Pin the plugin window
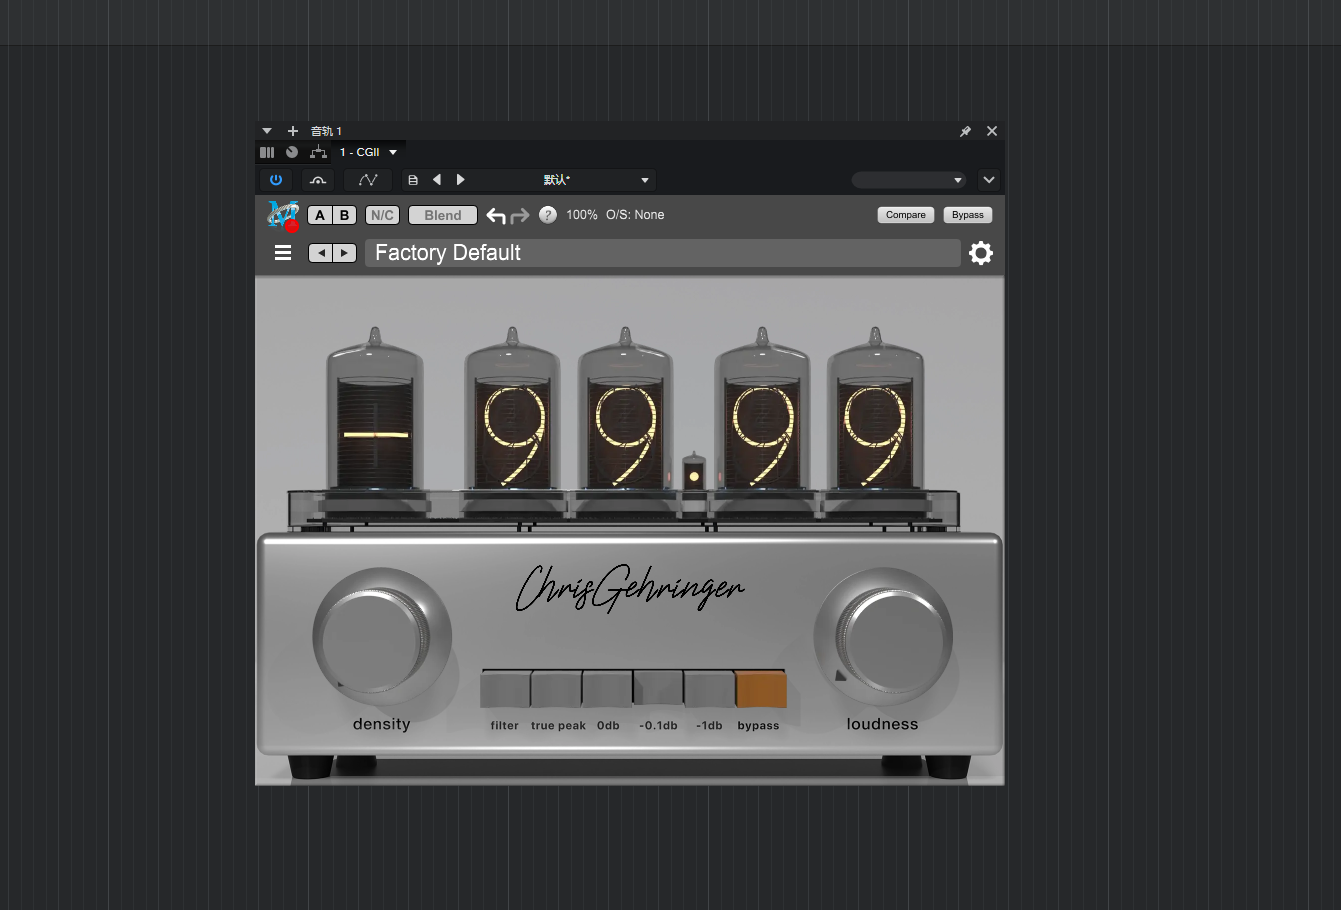 pyautogui.click(x=965, y=131)
